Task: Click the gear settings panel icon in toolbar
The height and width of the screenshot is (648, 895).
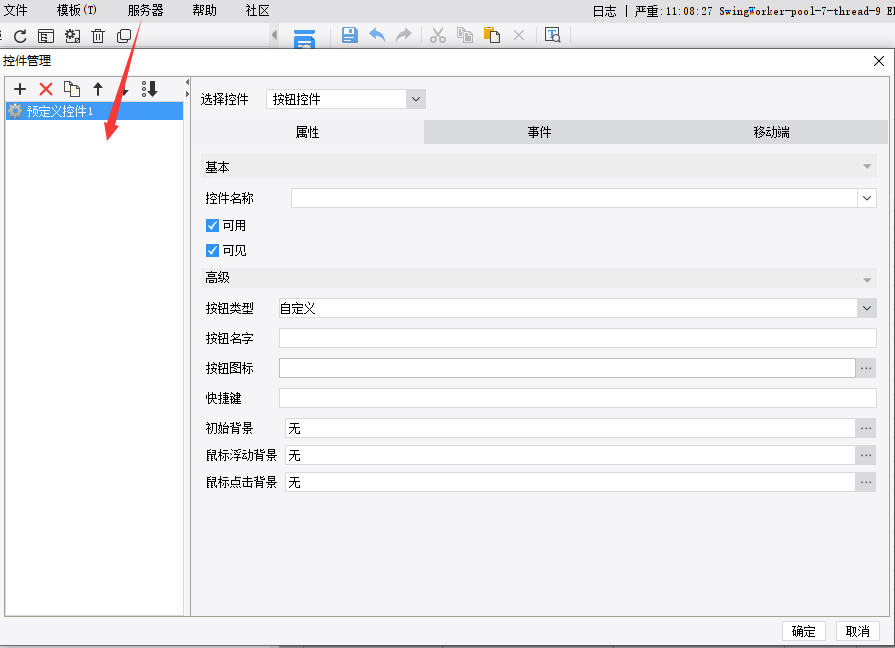Action: tap(72, 36)
